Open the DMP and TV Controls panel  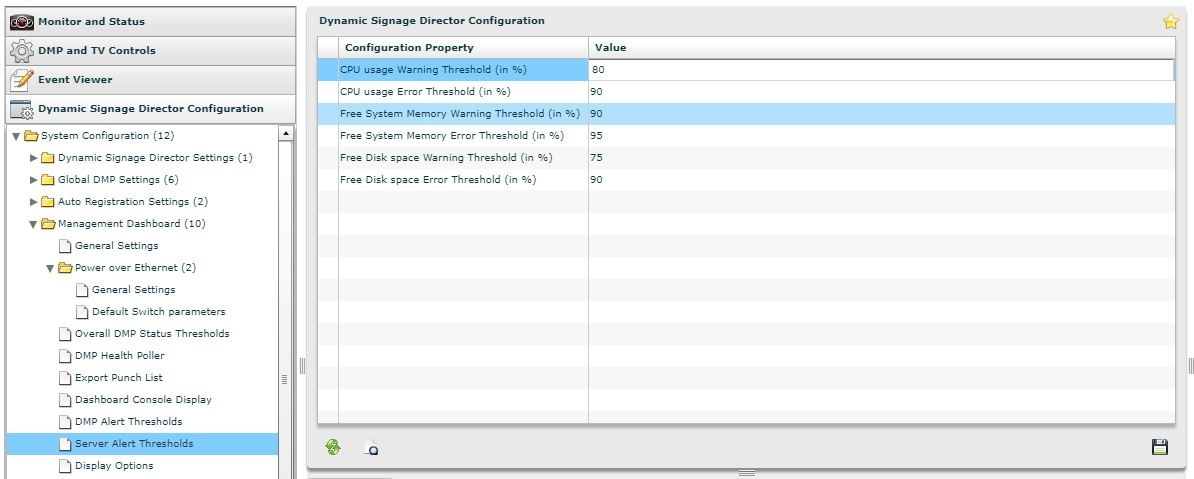click(x=151, y=50)
